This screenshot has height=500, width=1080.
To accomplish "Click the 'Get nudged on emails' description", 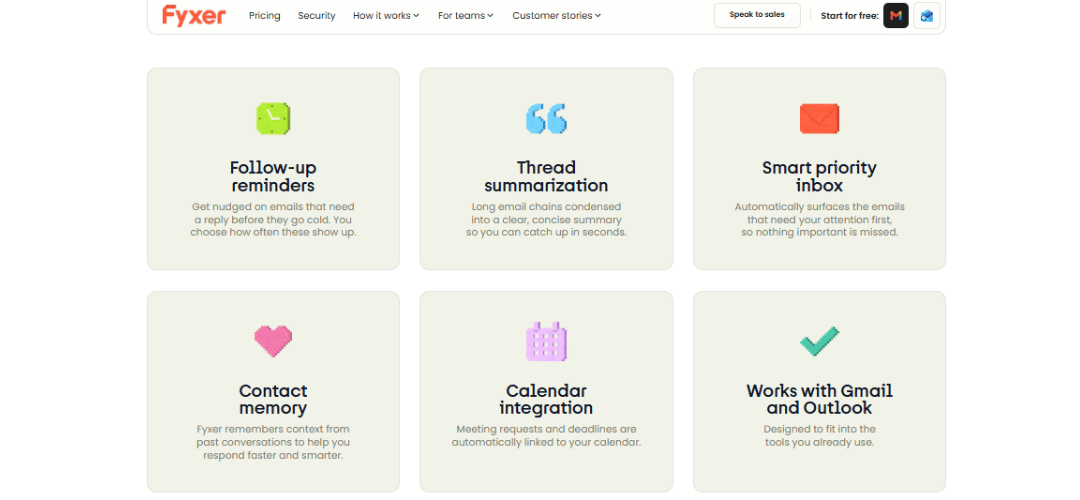I will (x=273, y=220).
